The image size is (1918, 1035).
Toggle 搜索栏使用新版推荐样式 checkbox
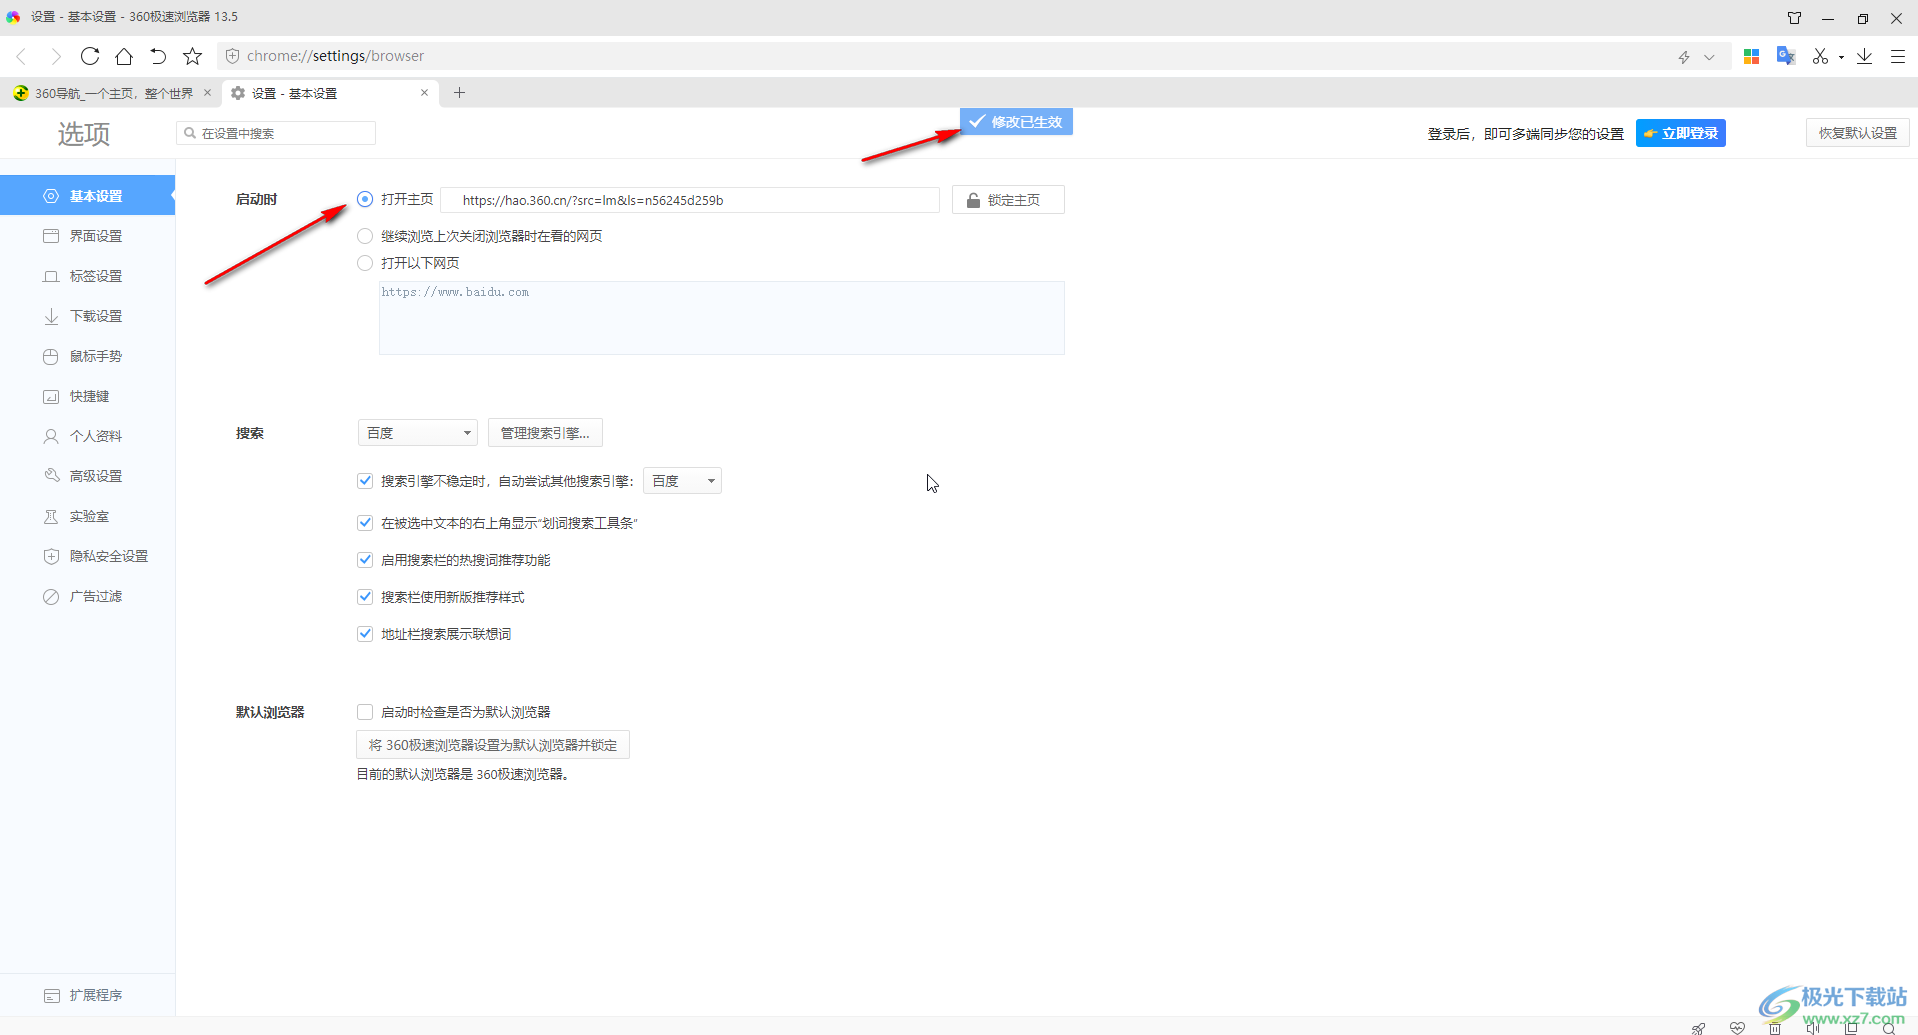365,597
